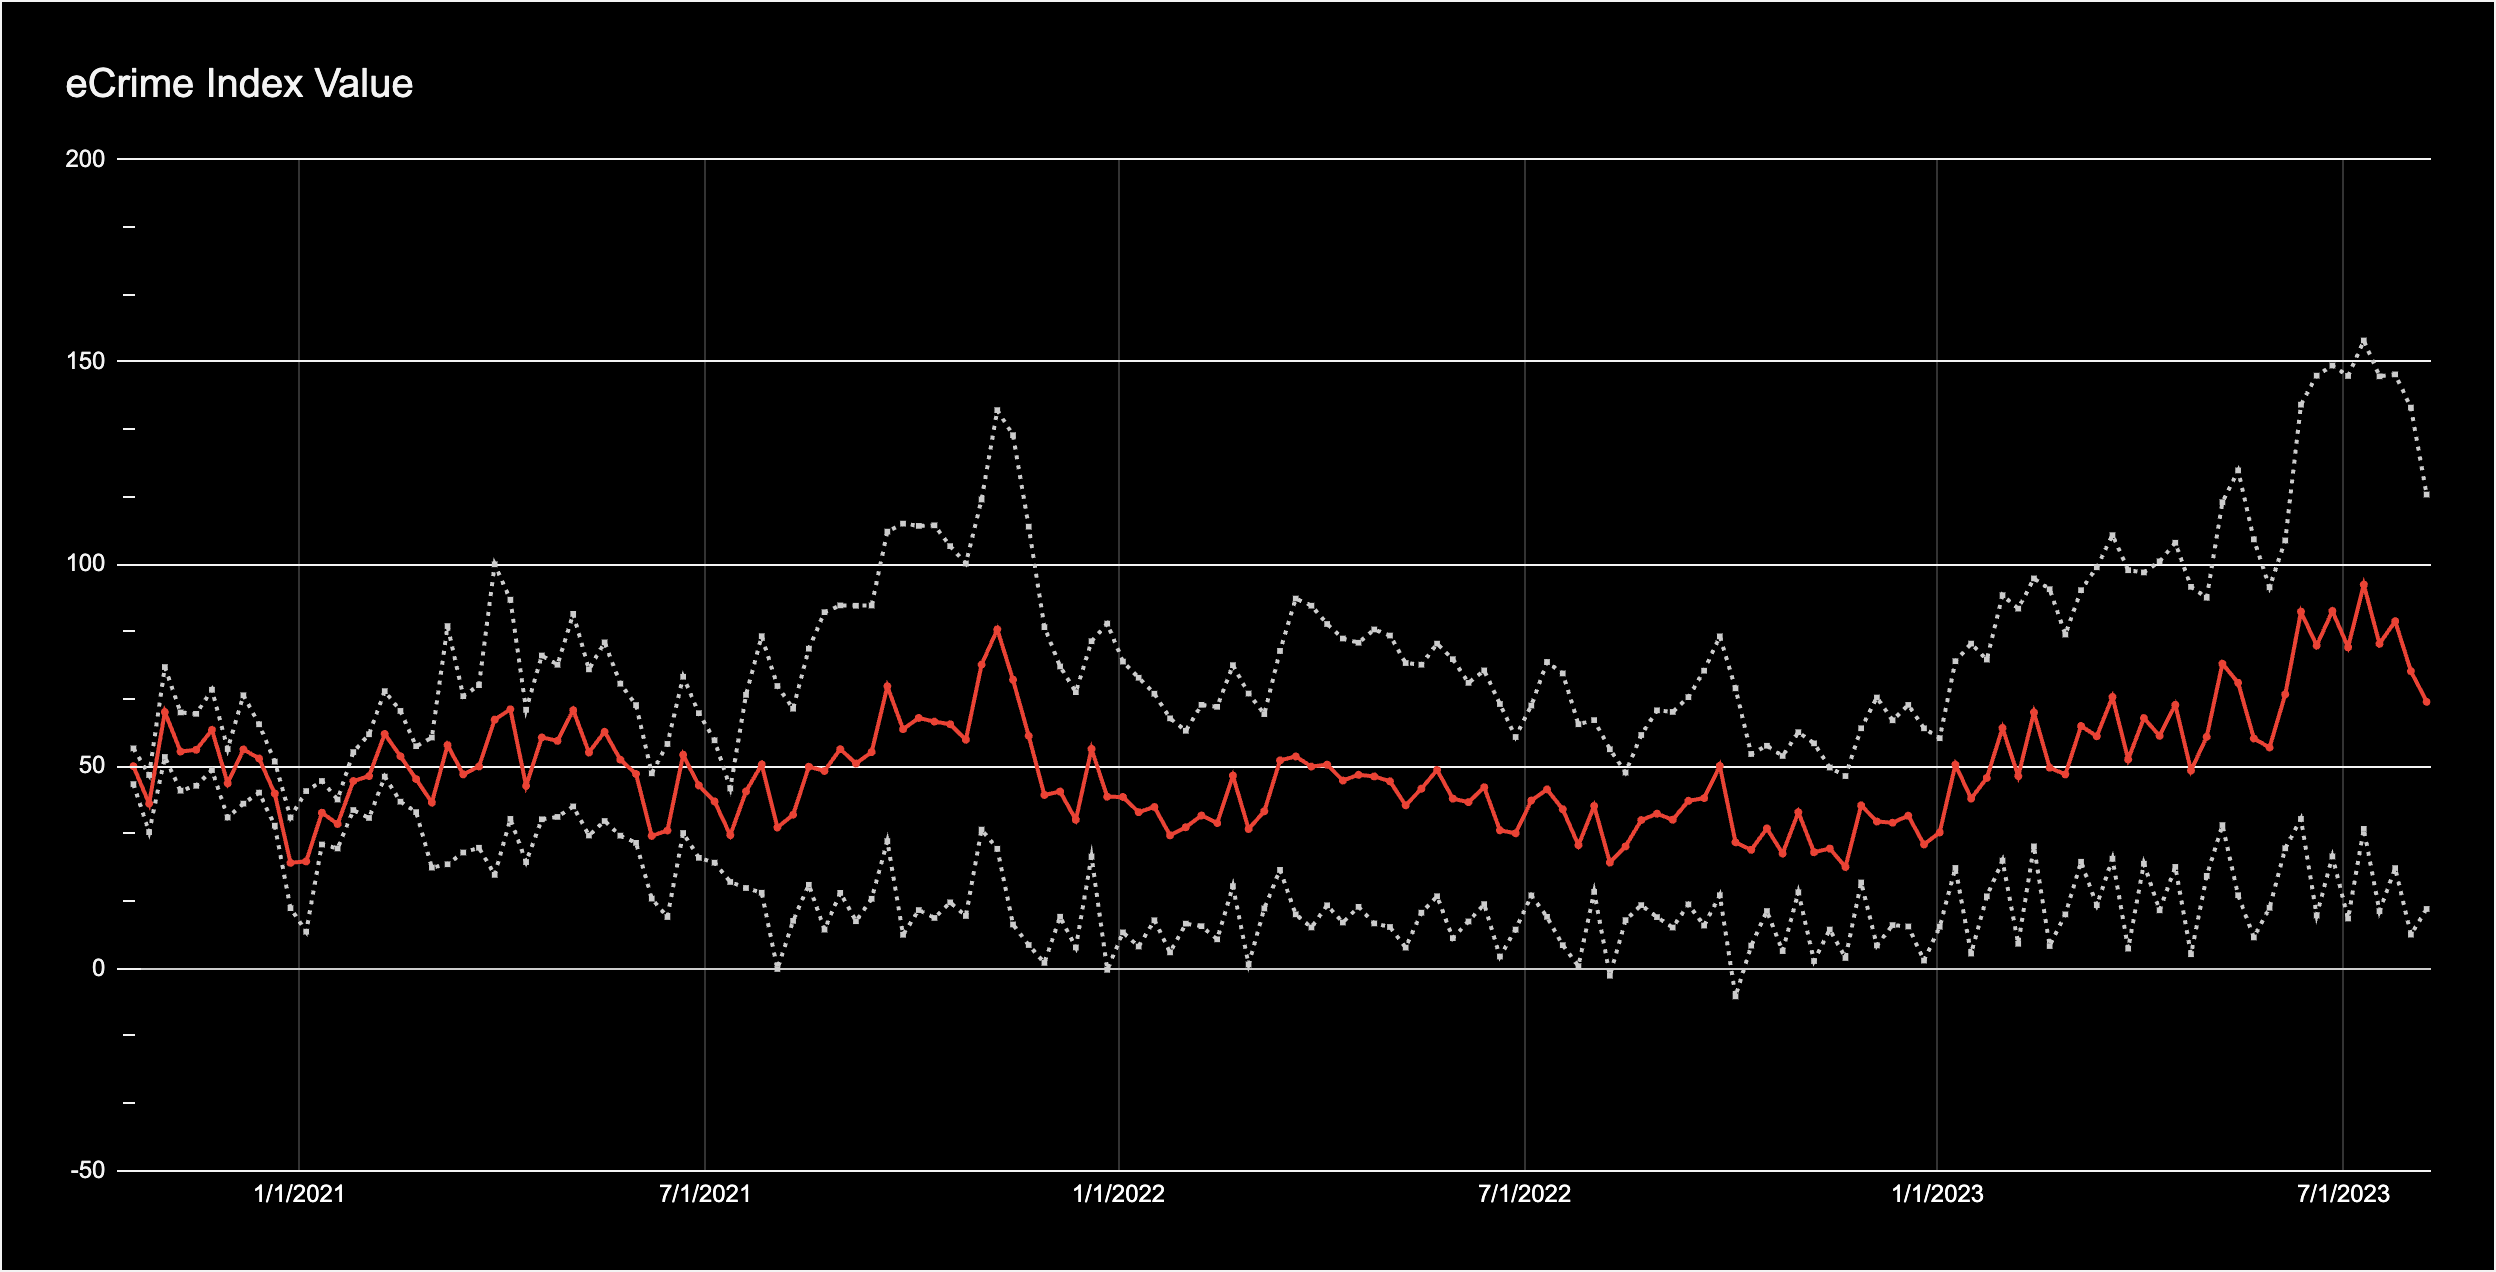This screenshot has width=2496, height=1272.
Task: Select the -50 y-axis label
Action: [x=87, y=1170]
